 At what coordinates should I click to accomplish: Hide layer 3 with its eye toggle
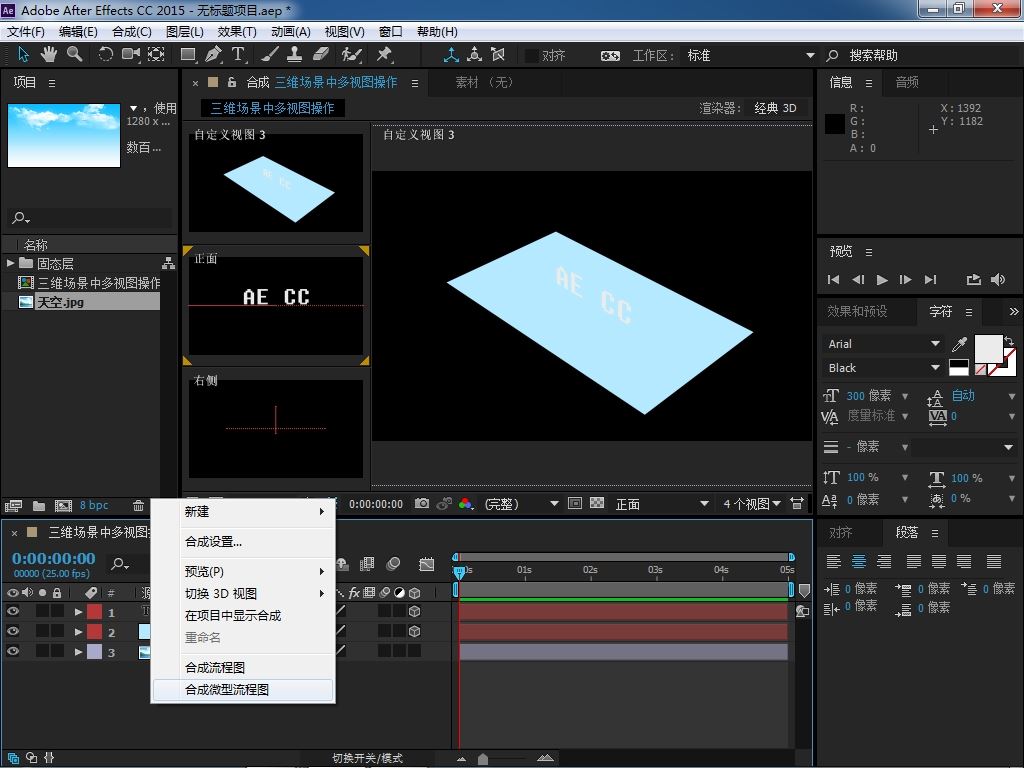point(12,650)
